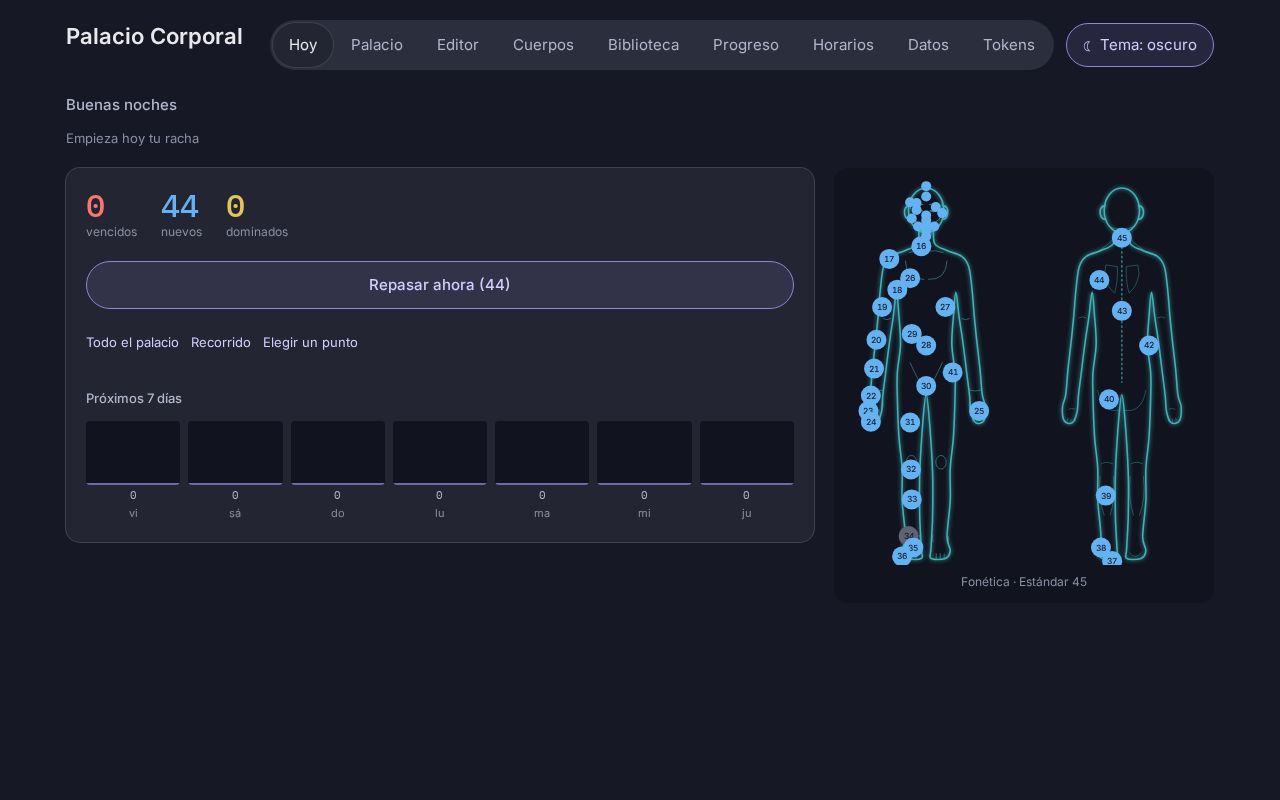Click the 'ju' day bar in forecast
The image size is (1280, 800).
747,453
